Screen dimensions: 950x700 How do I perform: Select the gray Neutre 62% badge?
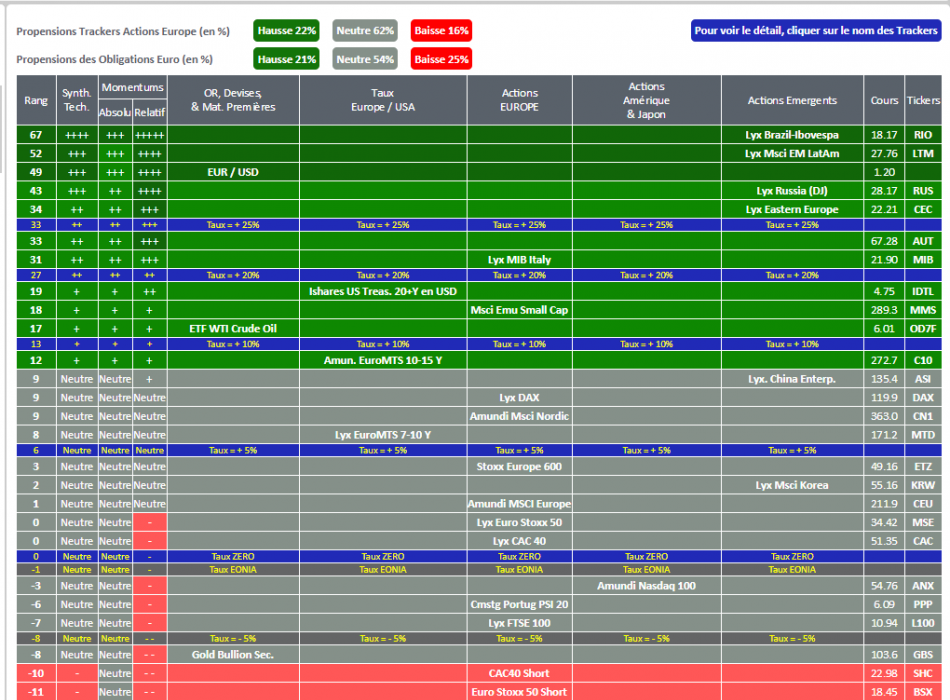[365, 30]
